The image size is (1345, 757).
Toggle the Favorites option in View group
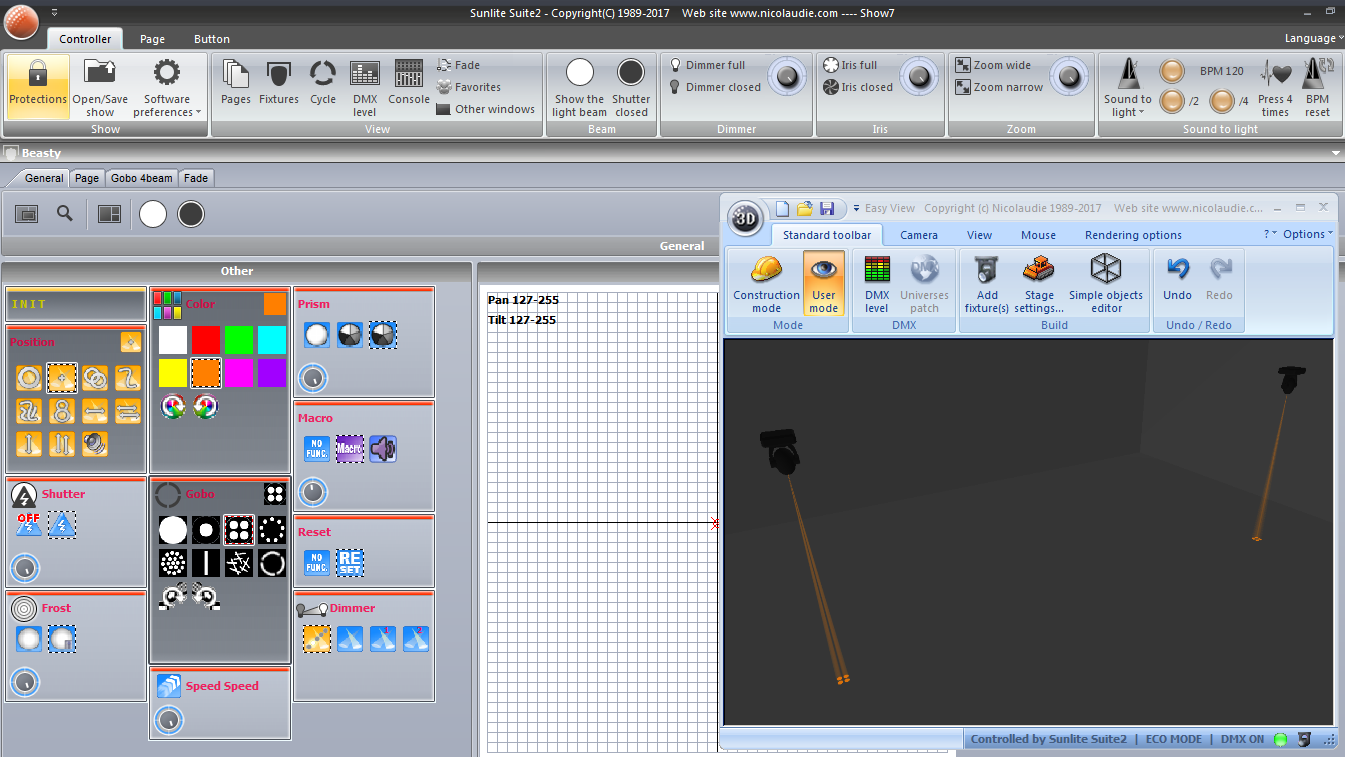point(469,87)
